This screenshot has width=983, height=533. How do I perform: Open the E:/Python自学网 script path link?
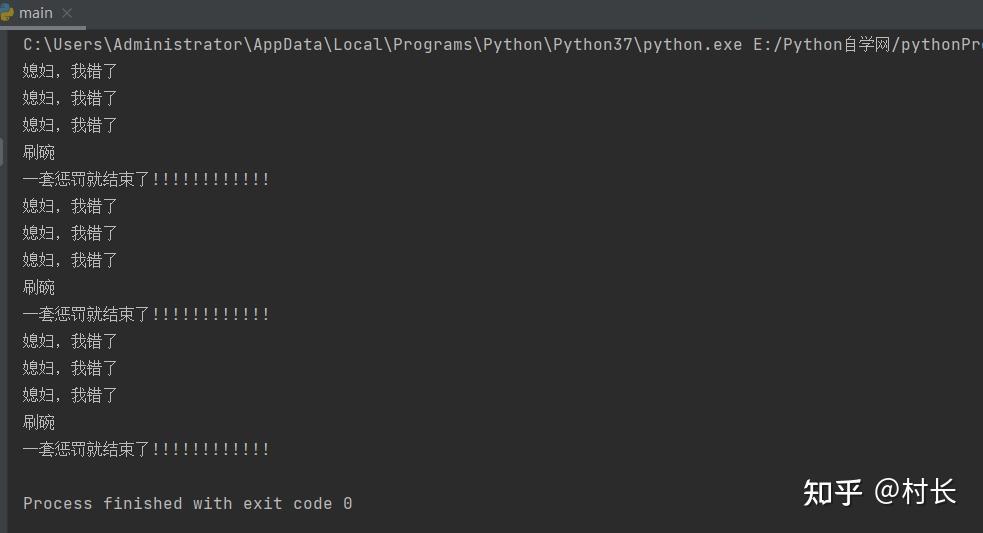(x=868, y=45)
